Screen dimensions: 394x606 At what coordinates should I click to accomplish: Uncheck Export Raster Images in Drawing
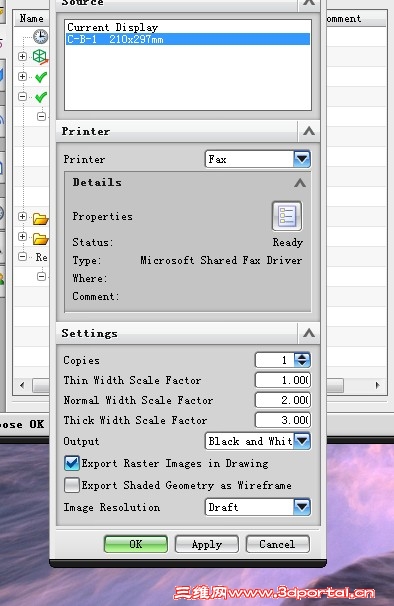point(72,463)
